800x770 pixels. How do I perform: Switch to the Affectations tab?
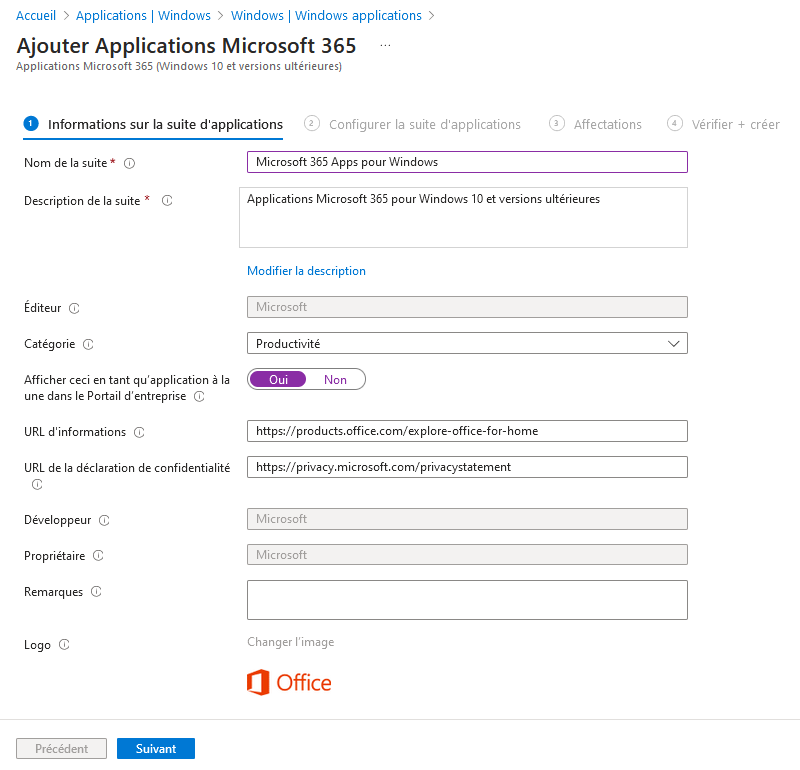[x=607, y=125]
